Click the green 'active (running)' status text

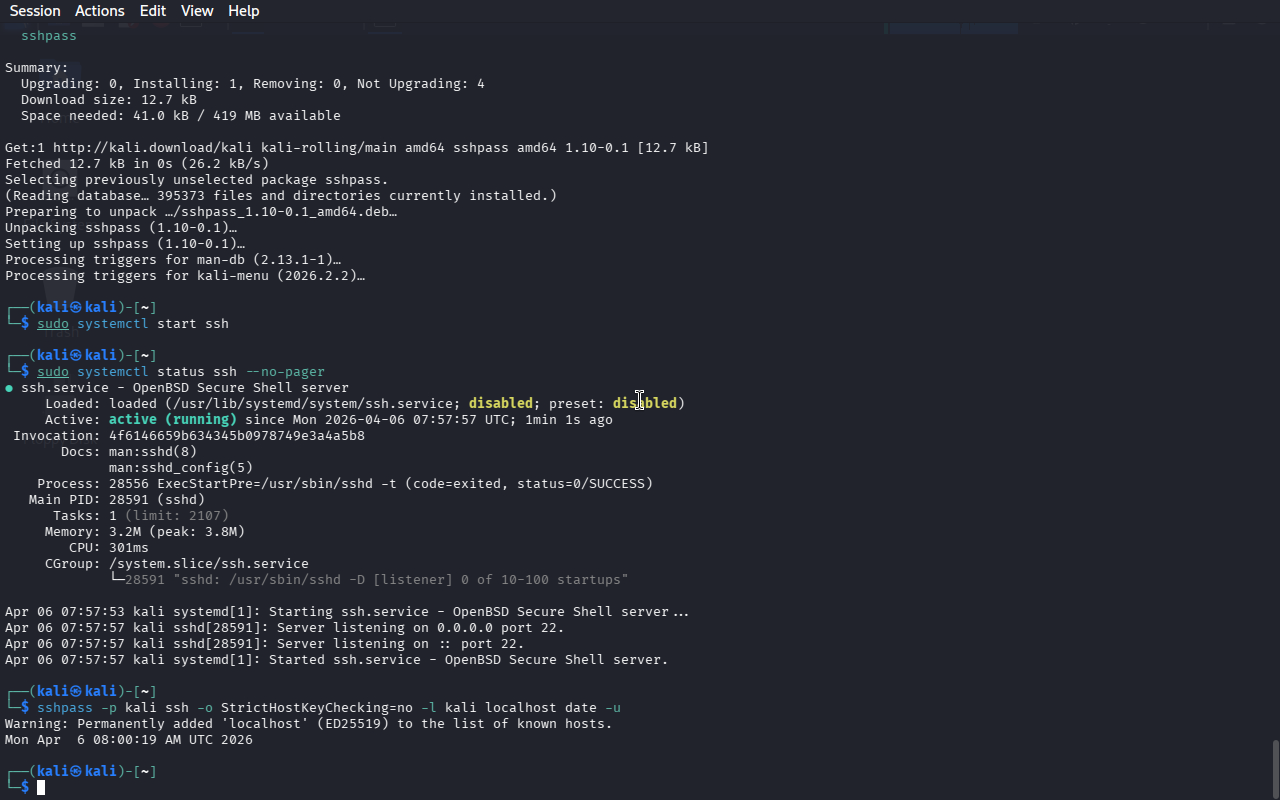(x=172, y=420)
